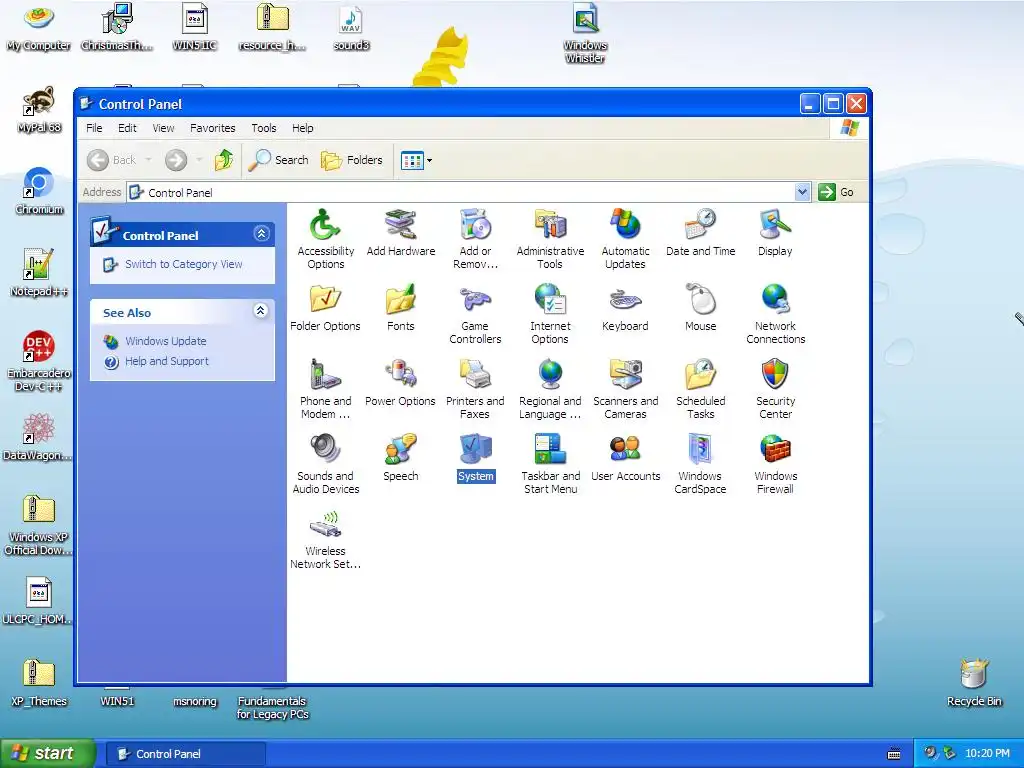
Task: Open Scheduled Tasks icon
Action: 701,376
